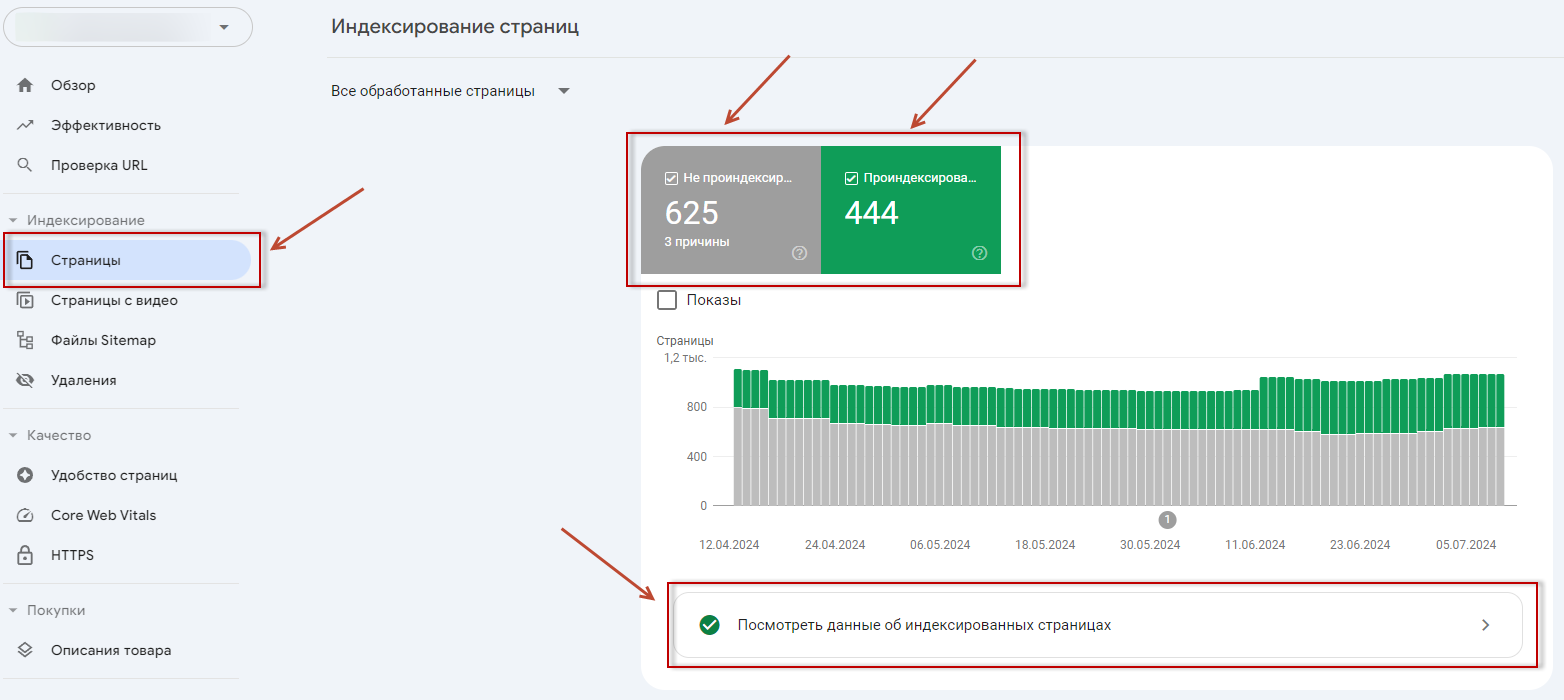Click the 444 indexed count
The height and width of the screenshot is (700, 1564).
(x=872, y=213)
